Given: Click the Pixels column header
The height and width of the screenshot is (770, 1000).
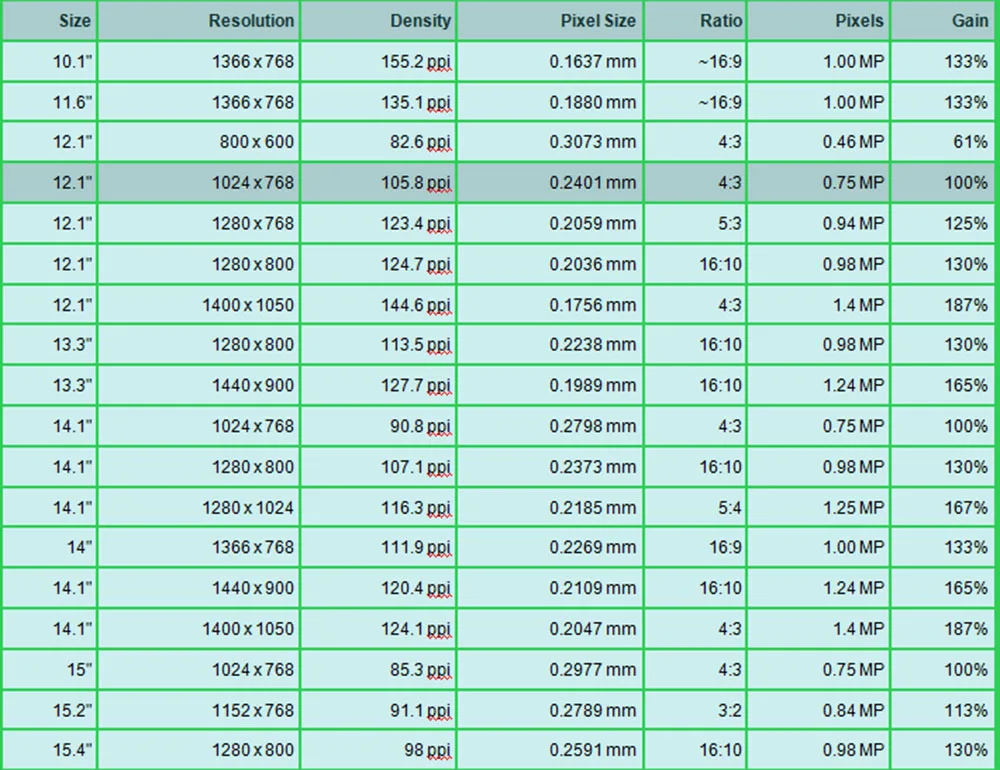Looking at the screenshot, I should (819, 21).
